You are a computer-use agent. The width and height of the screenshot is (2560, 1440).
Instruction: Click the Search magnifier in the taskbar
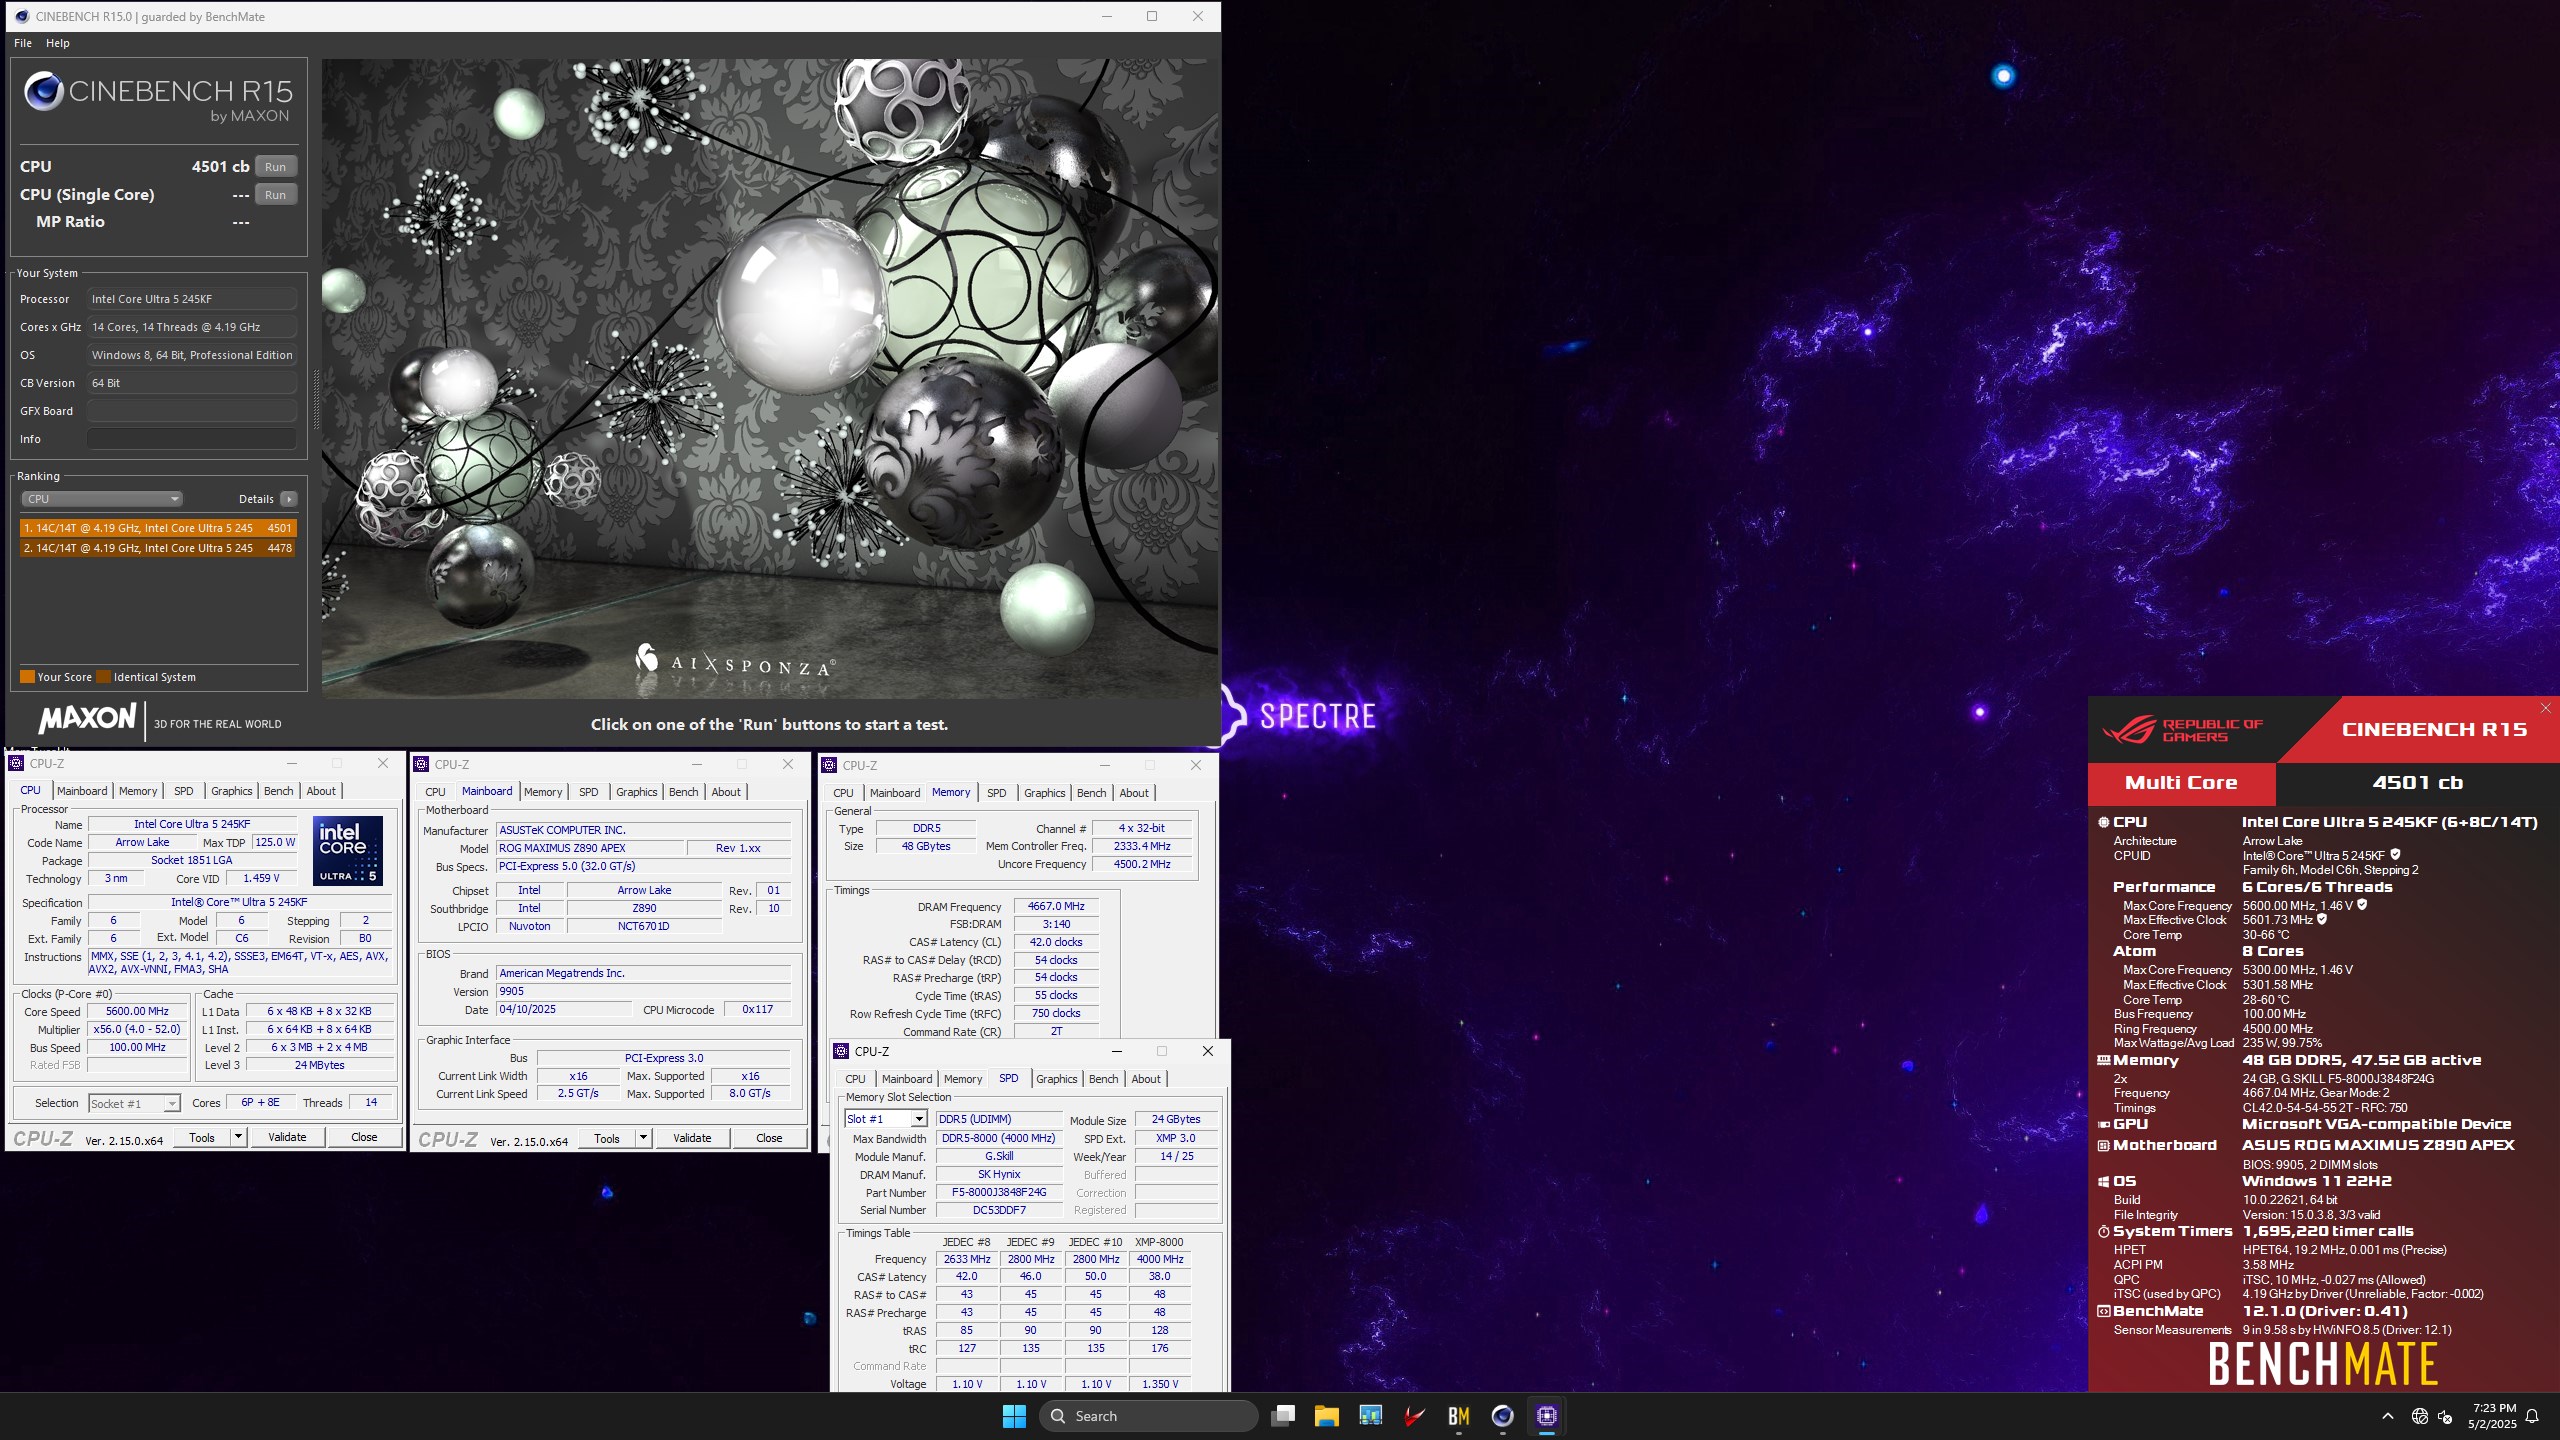pos(1058,1416)
